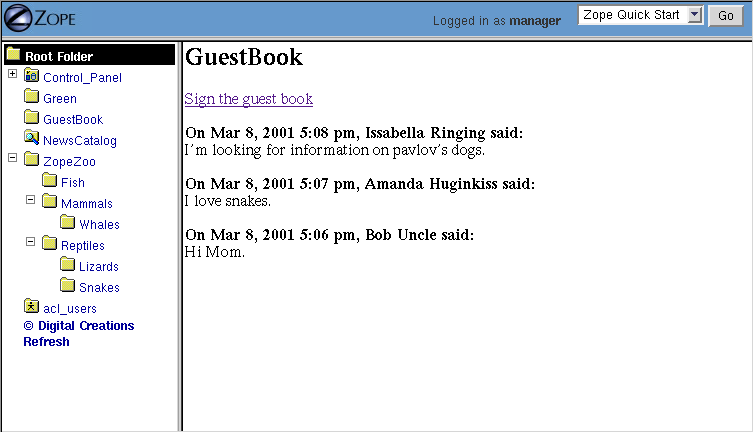Viewport: 754px width, 432px height.
Task: Click the acl_users user folder icon
Action: pyautogui.click(x=31, y=307)
